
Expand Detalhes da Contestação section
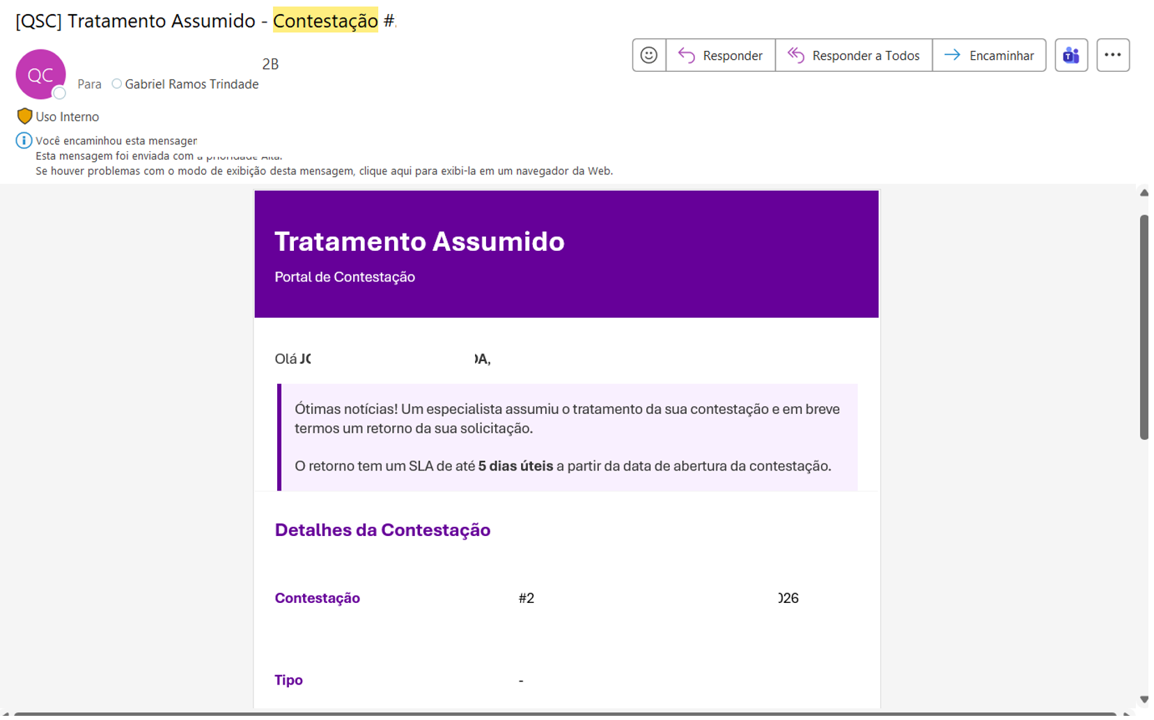point(382,529)
